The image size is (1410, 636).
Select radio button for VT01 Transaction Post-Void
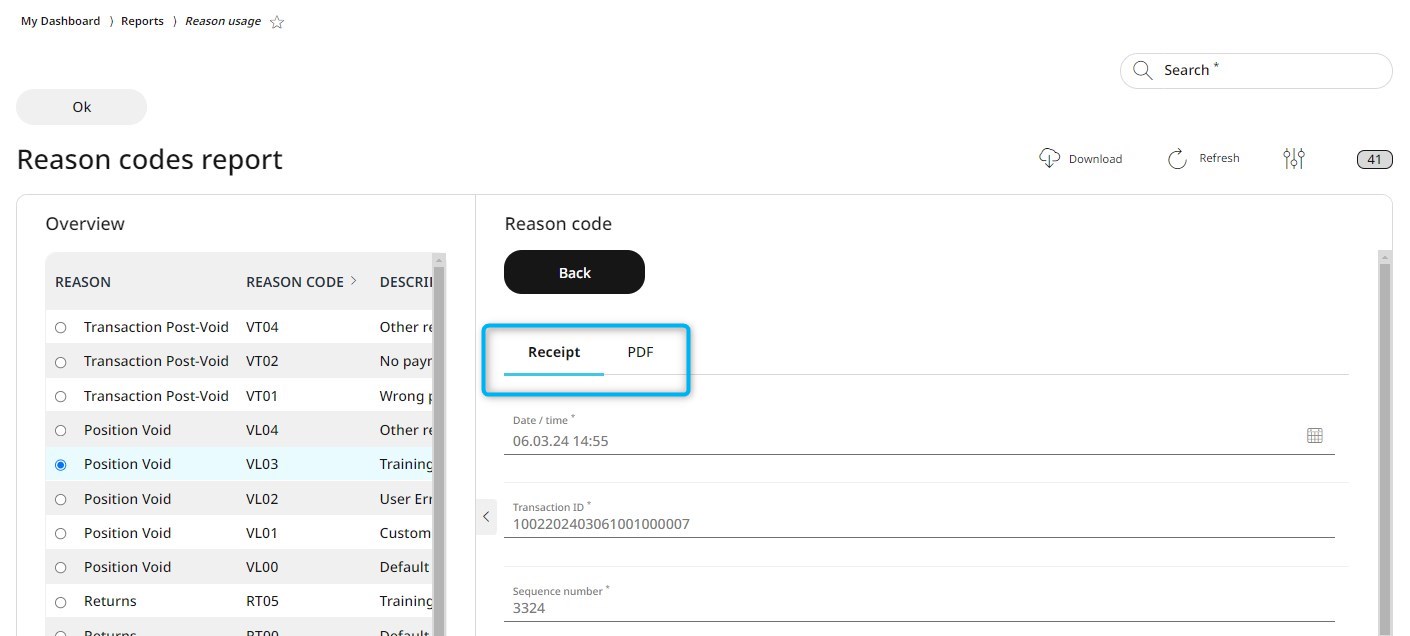tap(61, 396)
